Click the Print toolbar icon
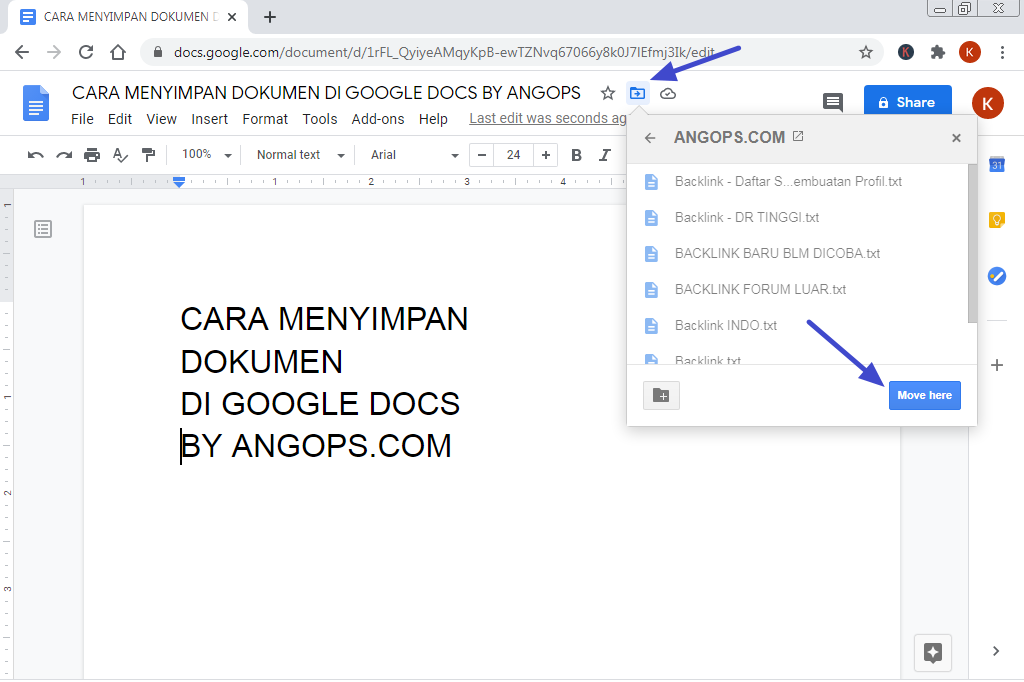Image resolution: width=1024 pixels, height=682 pixels. click(92, 155)
